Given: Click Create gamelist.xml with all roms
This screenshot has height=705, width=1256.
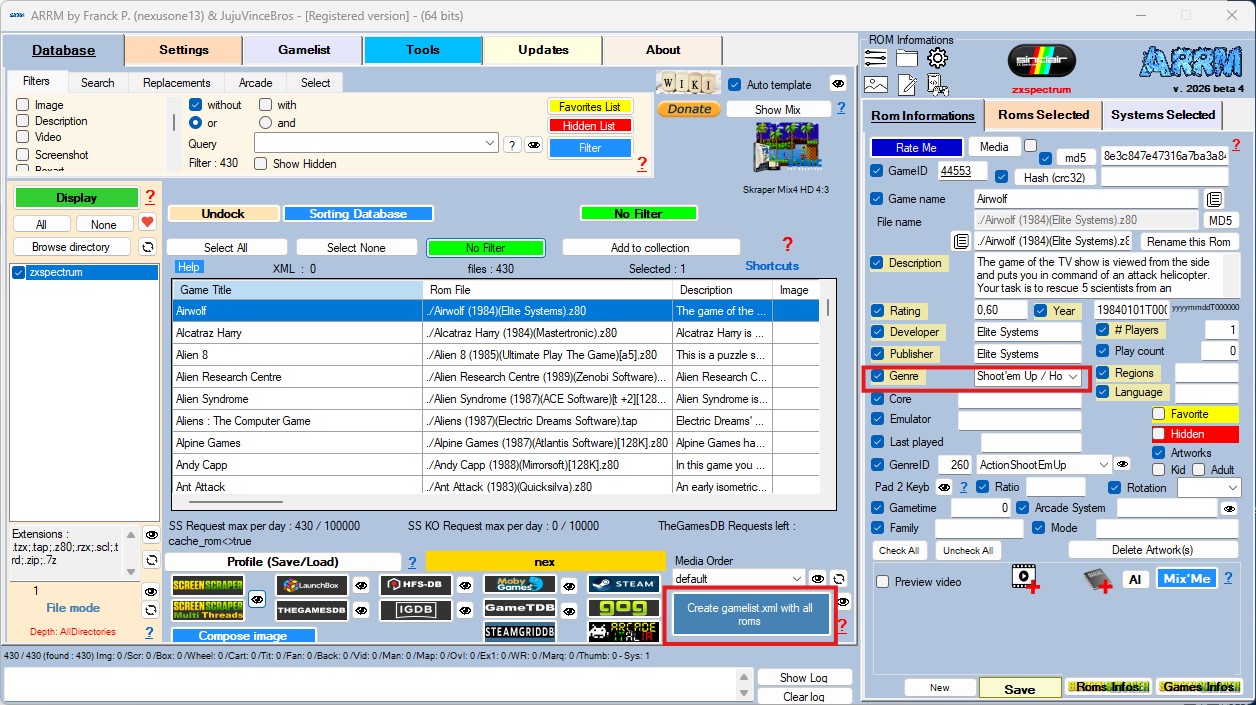Looking at the screenshot, I should tap(749, 614).
